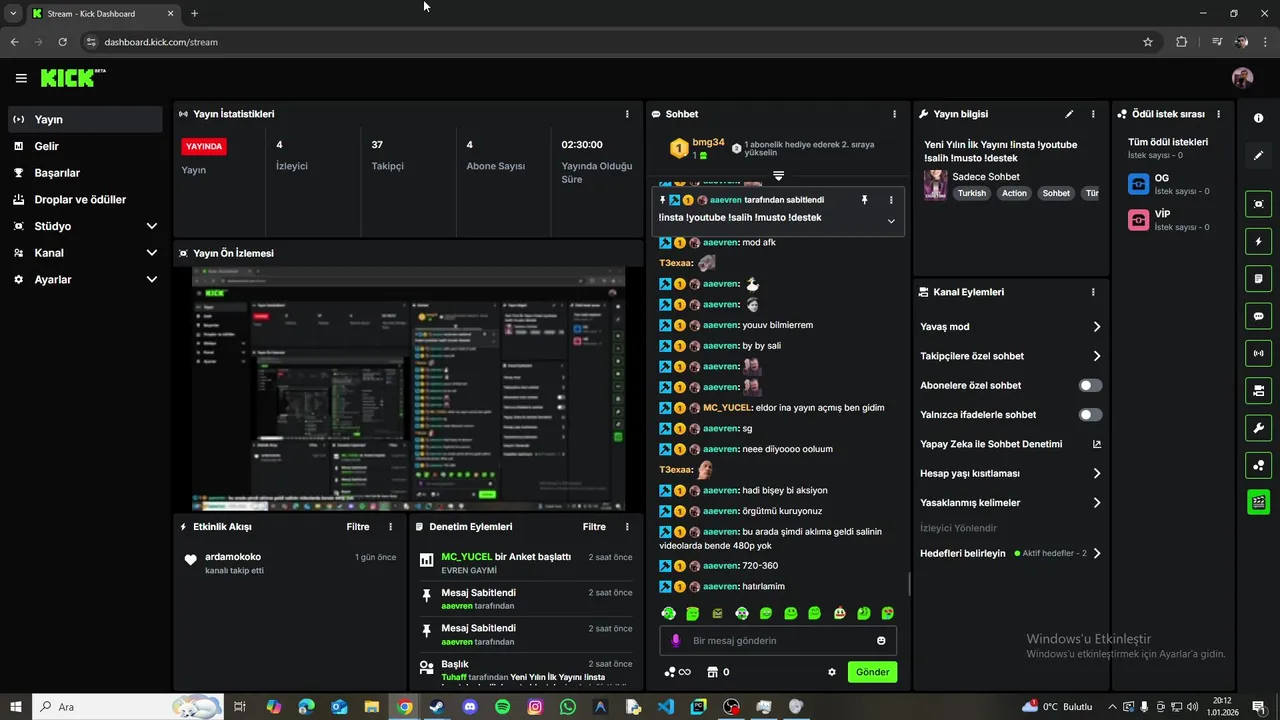Image resolution: width=1280 pixels, height=720 pixels.
Task: Open Sohbet panel three-dot menu
Action: [894, 114]
